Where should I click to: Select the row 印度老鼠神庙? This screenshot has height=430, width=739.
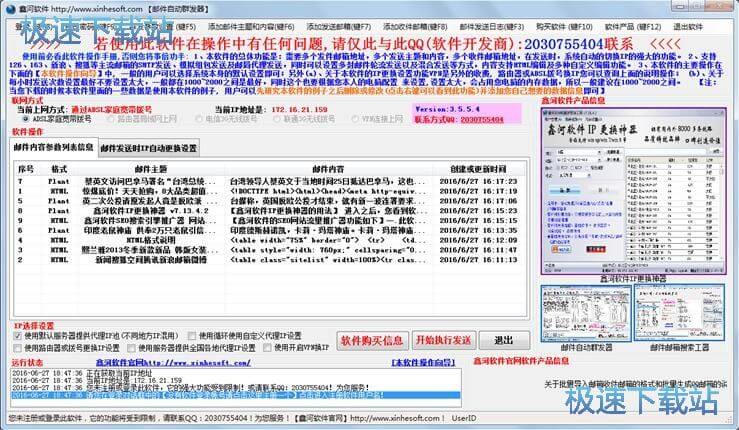[x=269, y=231]
